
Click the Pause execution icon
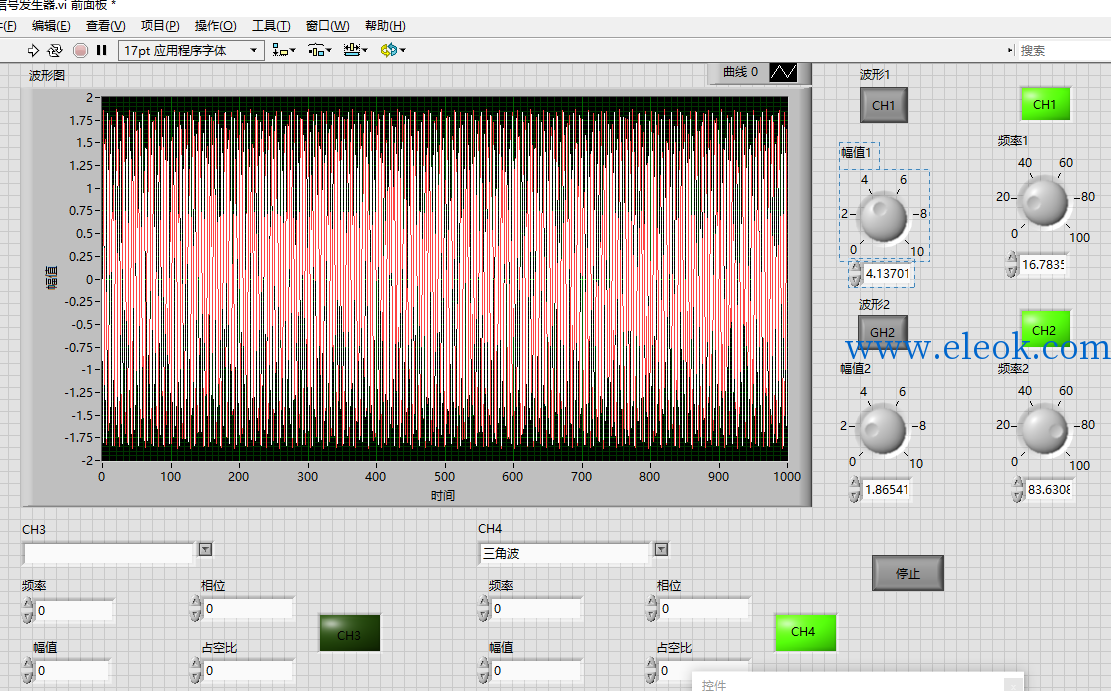(x=101, y=50)
